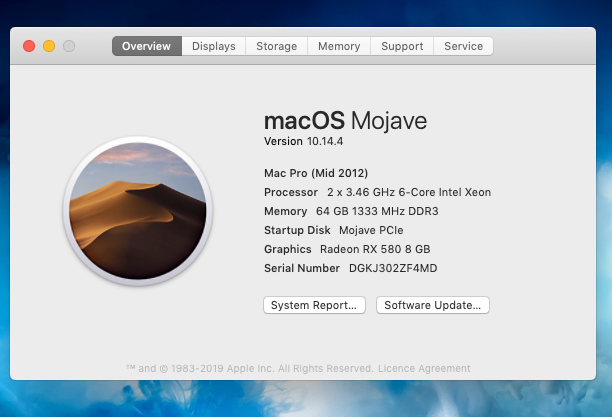Click the Mojave PCIe startup disk value
Viewport: 612px width, 417px height.
(x=371, y=230)
